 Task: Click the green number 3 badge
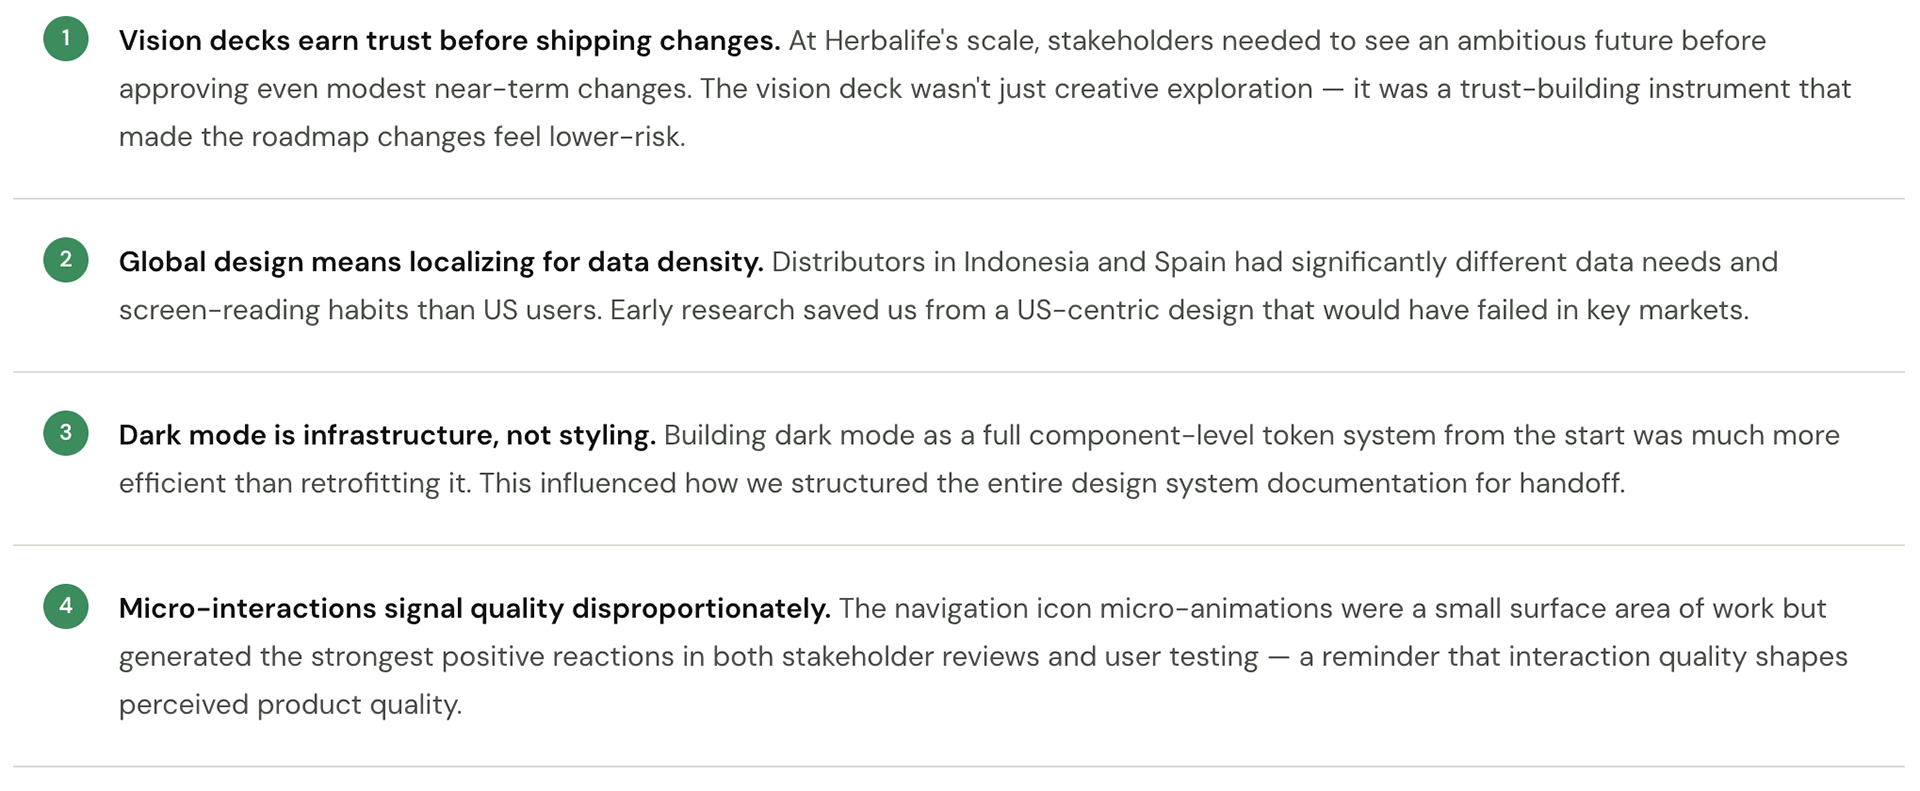pos(66,433)
